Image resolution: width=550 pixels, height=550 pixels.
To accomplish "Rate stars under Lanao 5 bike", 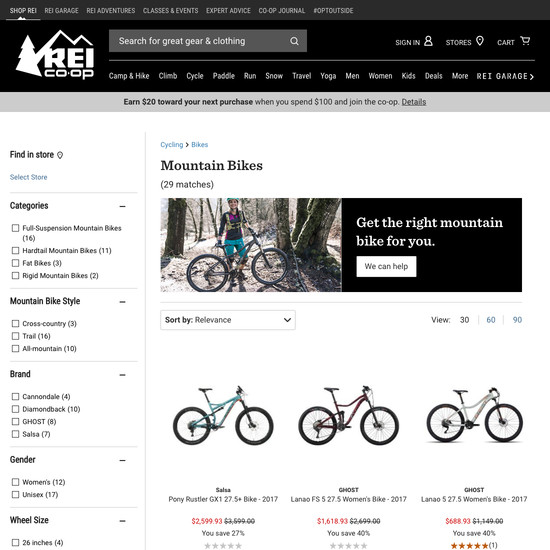I will pos(469,545).
